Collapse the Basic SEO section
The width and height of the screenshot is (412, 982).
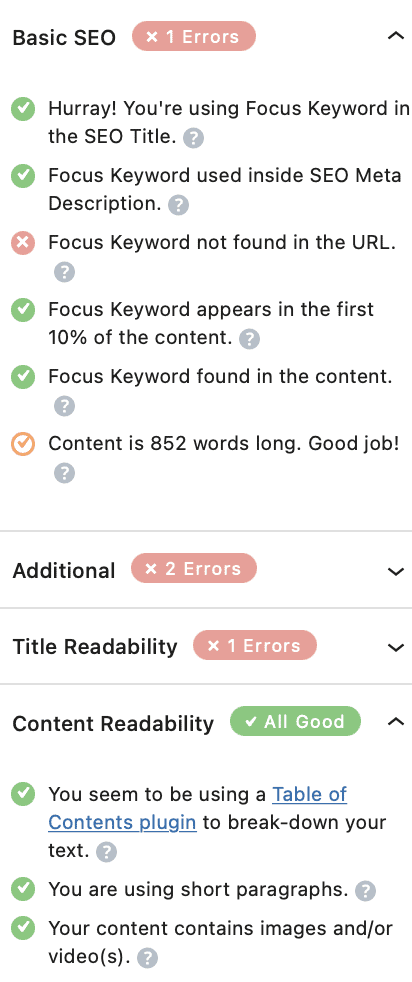click(396, 36)
